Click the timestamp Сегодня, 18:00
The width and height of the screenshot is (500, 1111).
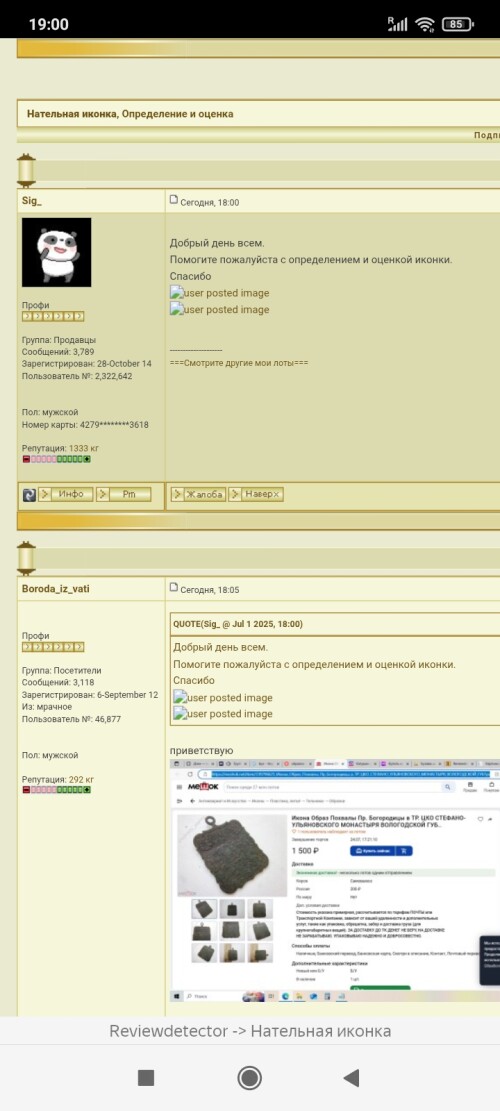[x=210, y=203]
